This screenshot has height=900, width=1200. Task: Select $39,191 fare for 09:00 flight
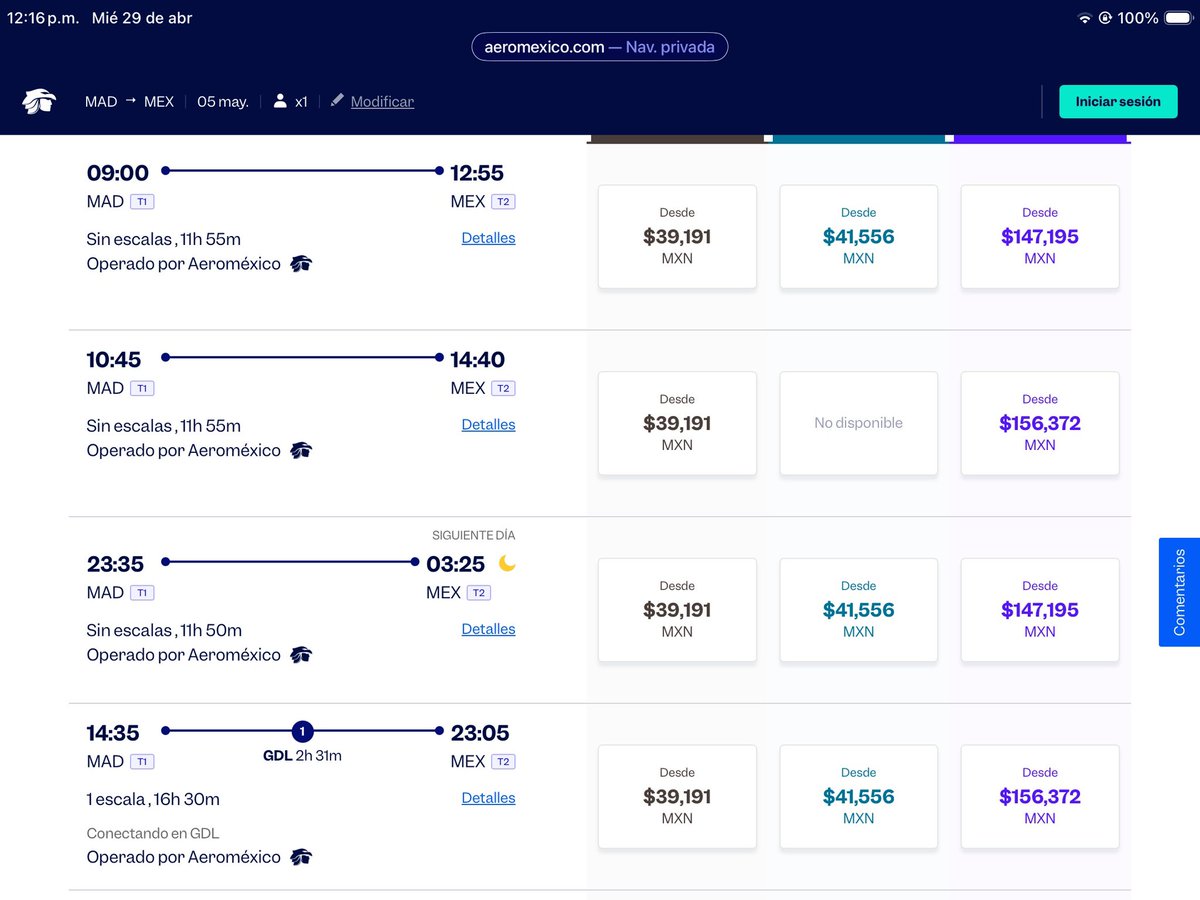point(677,236)
